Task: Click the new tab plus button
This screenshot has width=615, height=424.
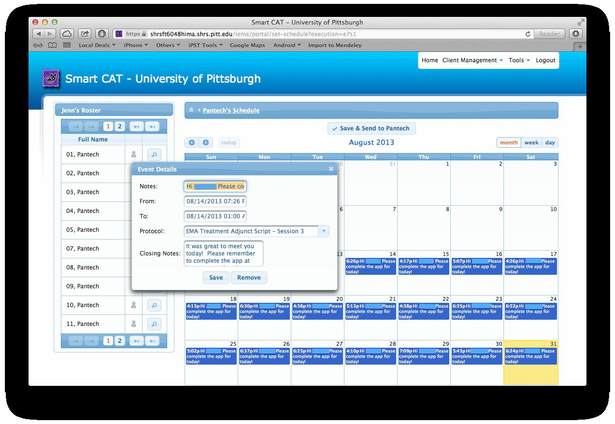Action: 580,46
